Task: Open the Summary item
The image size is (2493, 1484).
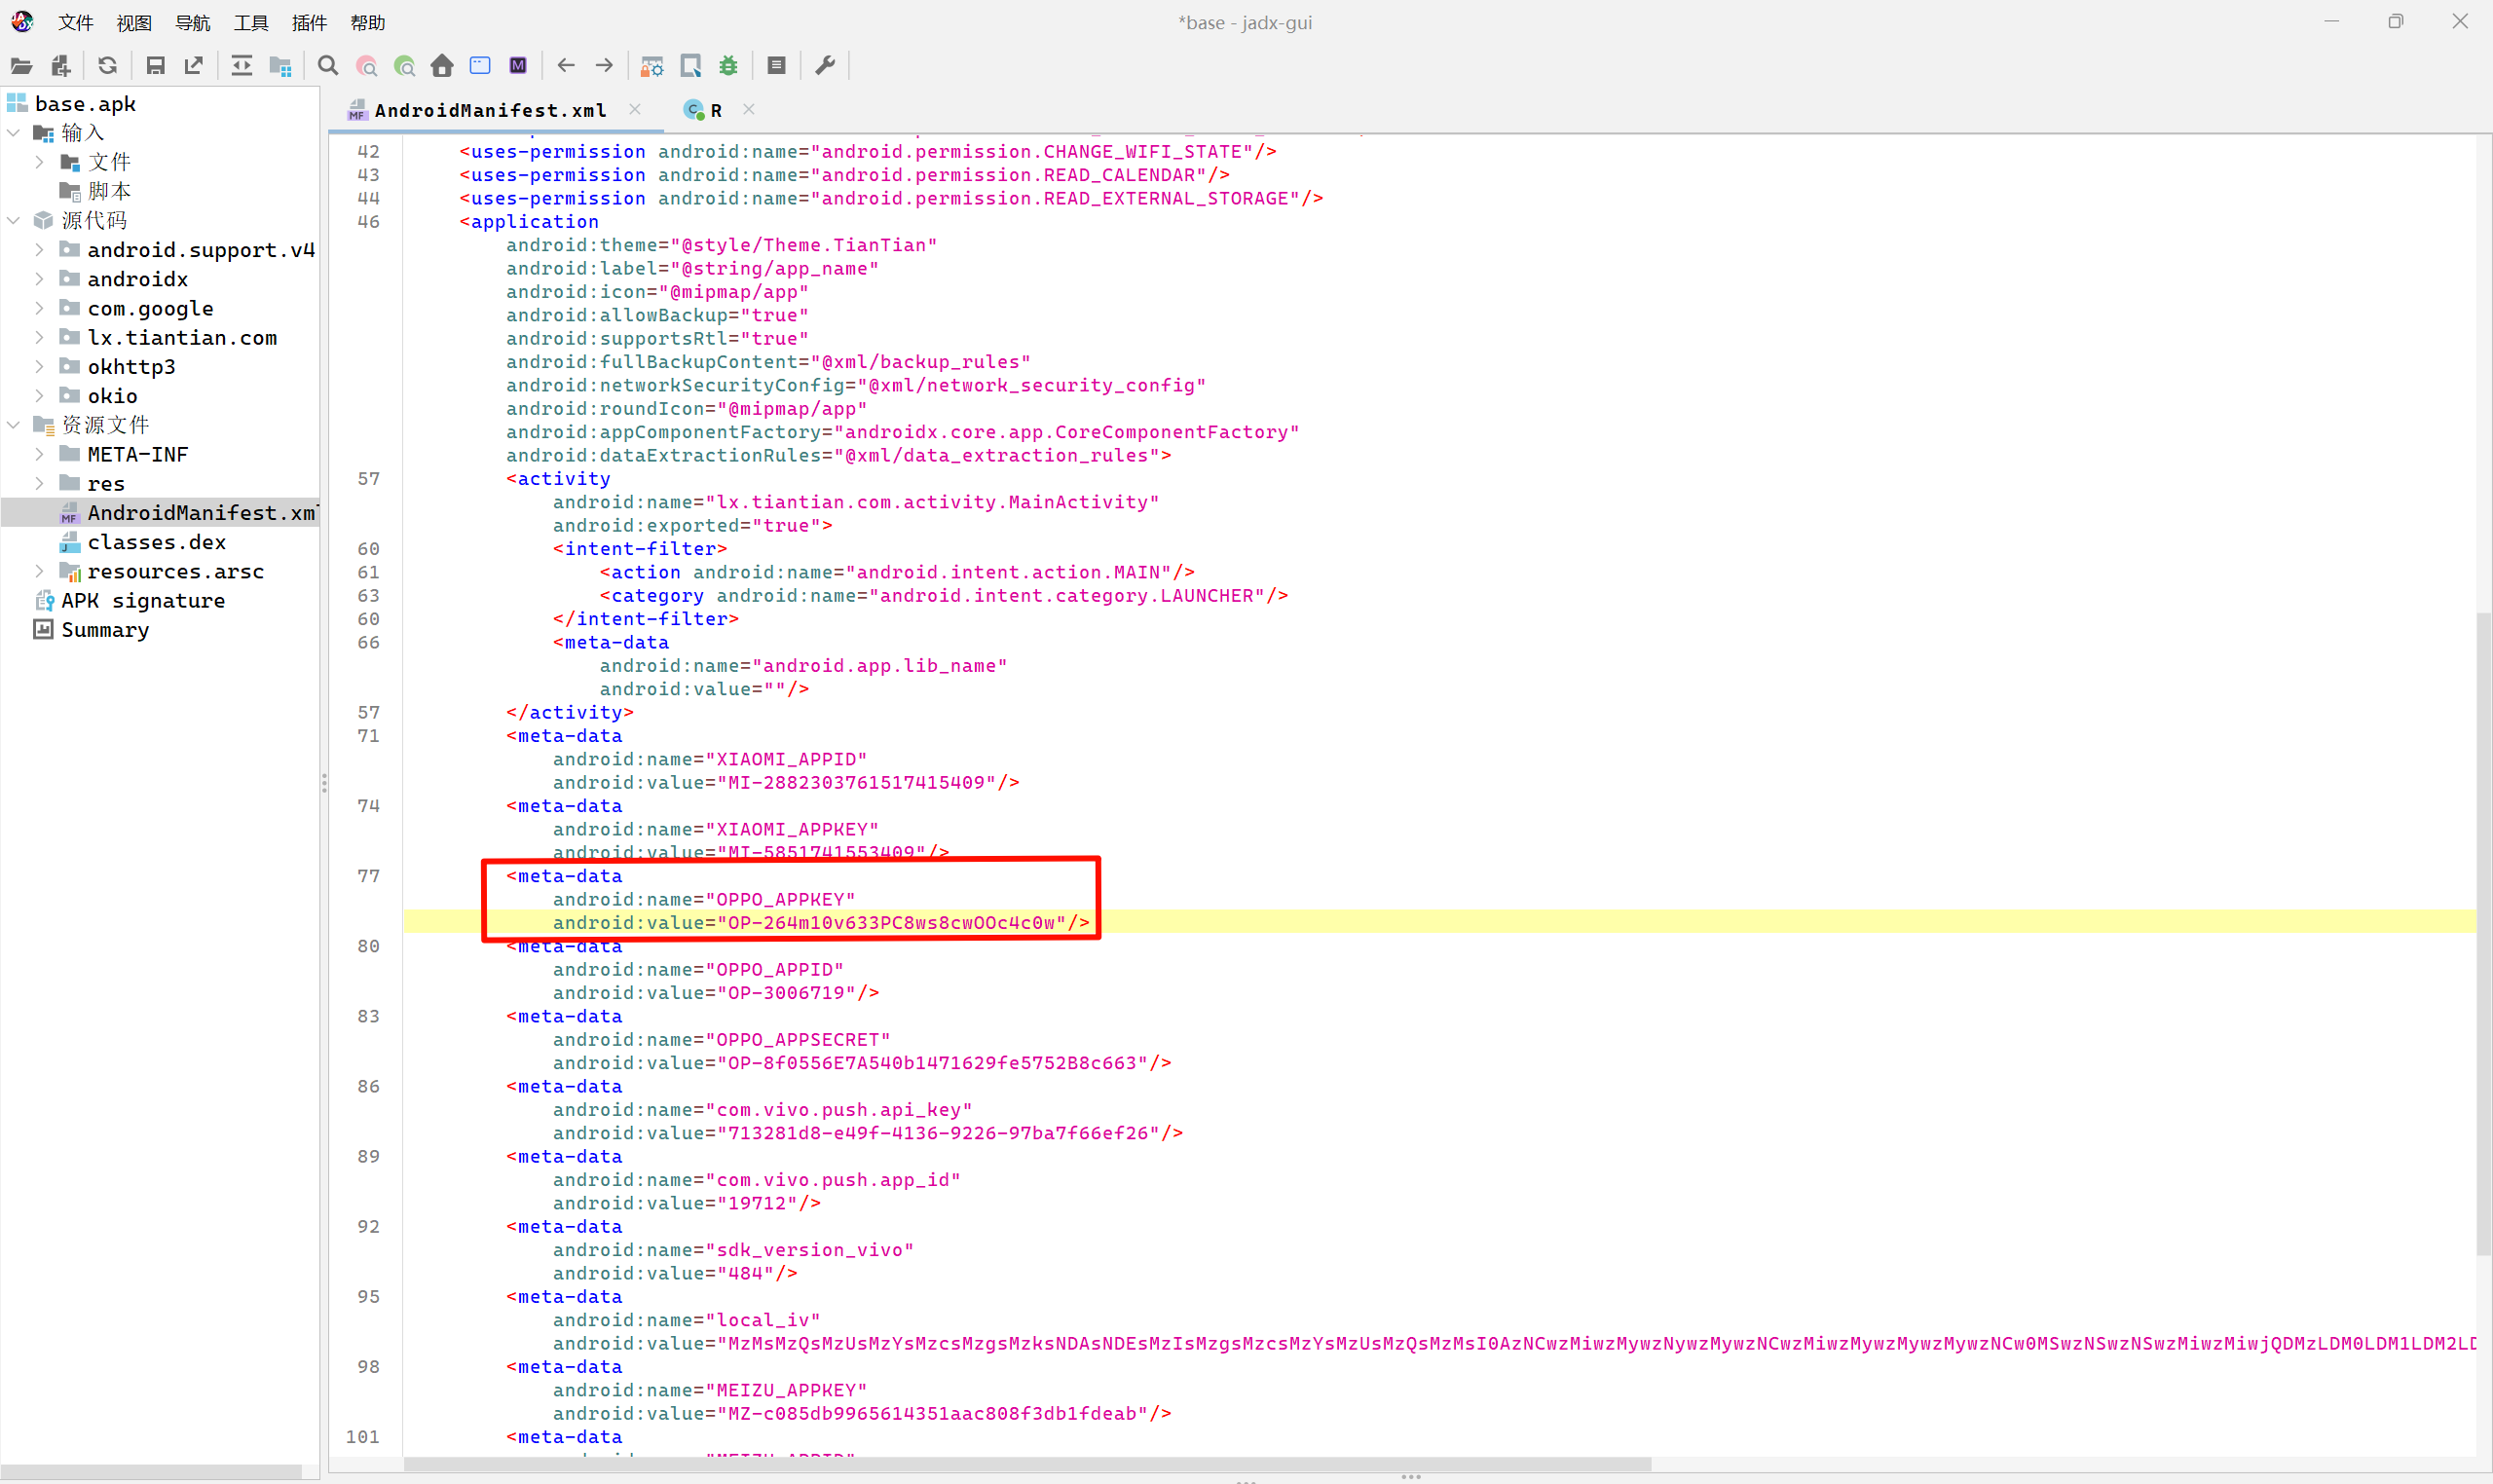Action: click(105, 630)
